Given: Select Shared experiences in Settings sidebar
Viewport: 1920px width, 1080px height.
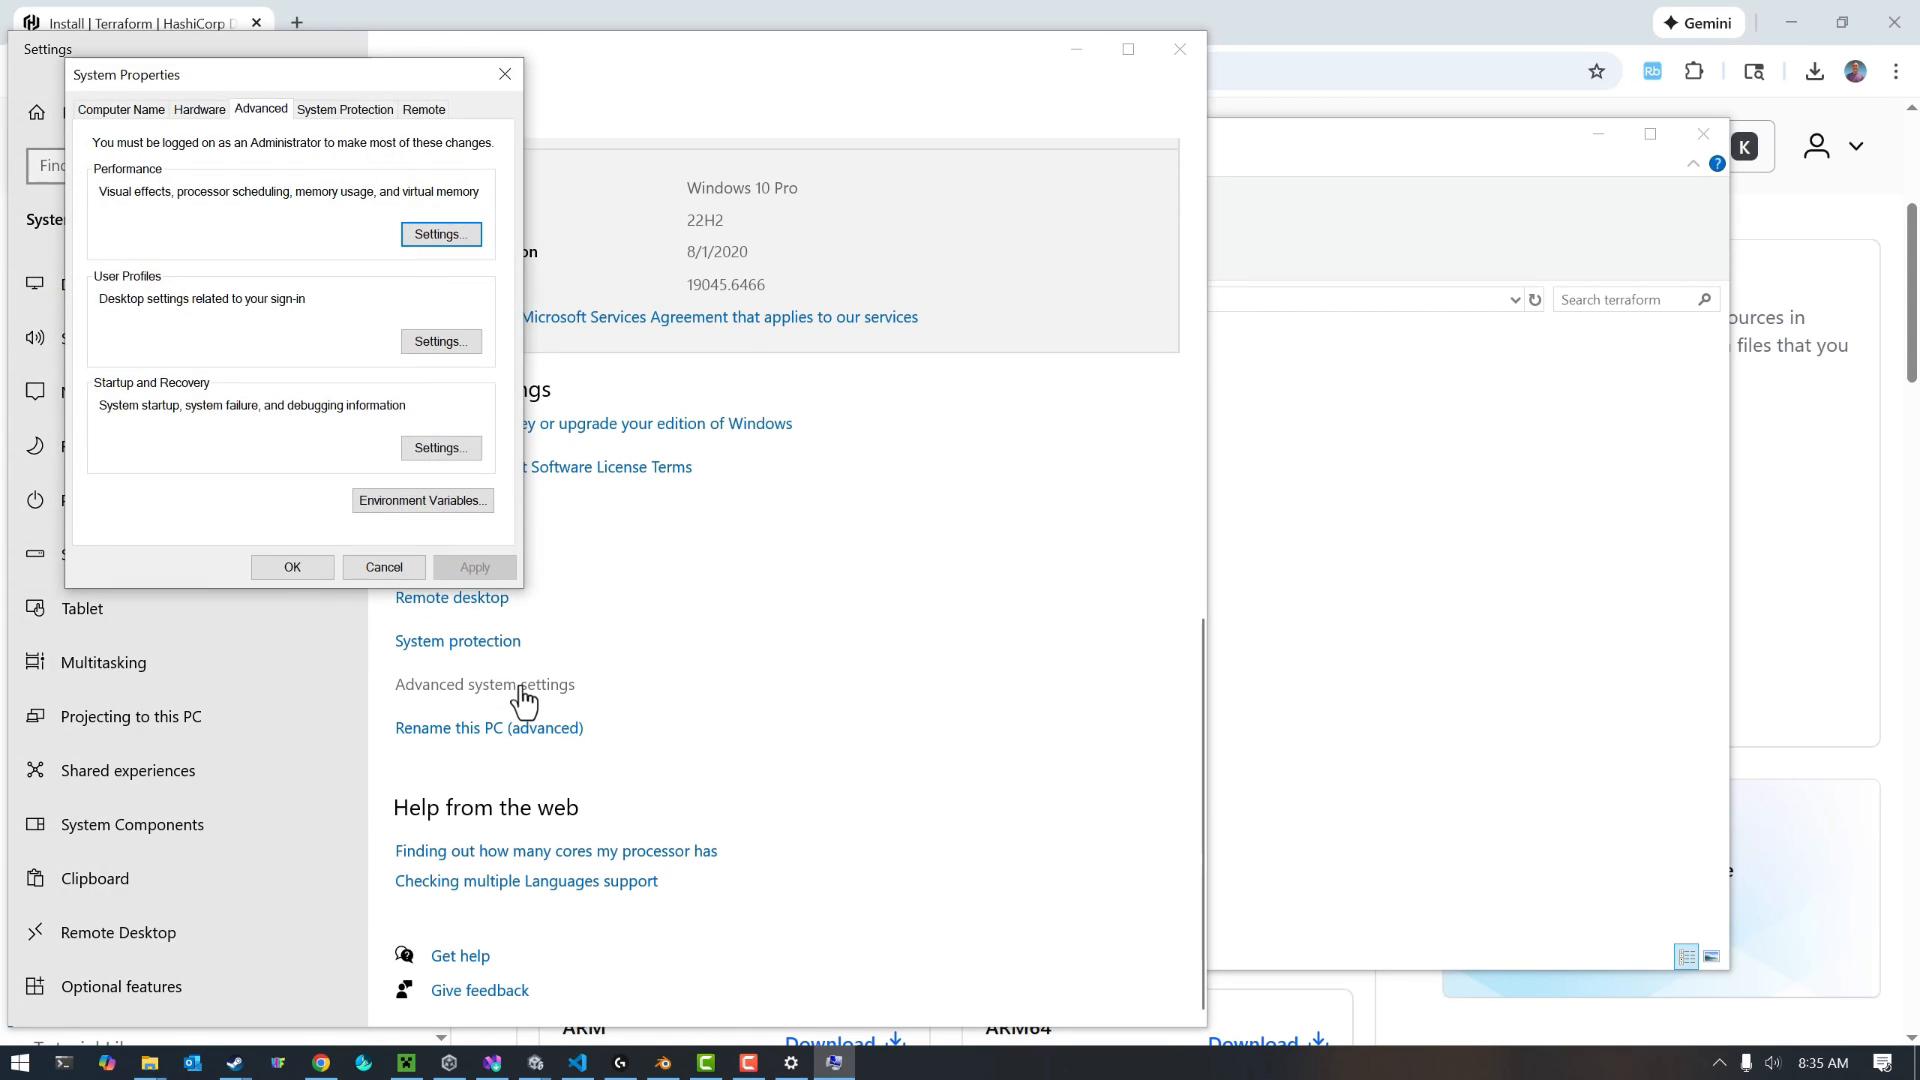Looking at the screenshot, I should click(188, 770).
